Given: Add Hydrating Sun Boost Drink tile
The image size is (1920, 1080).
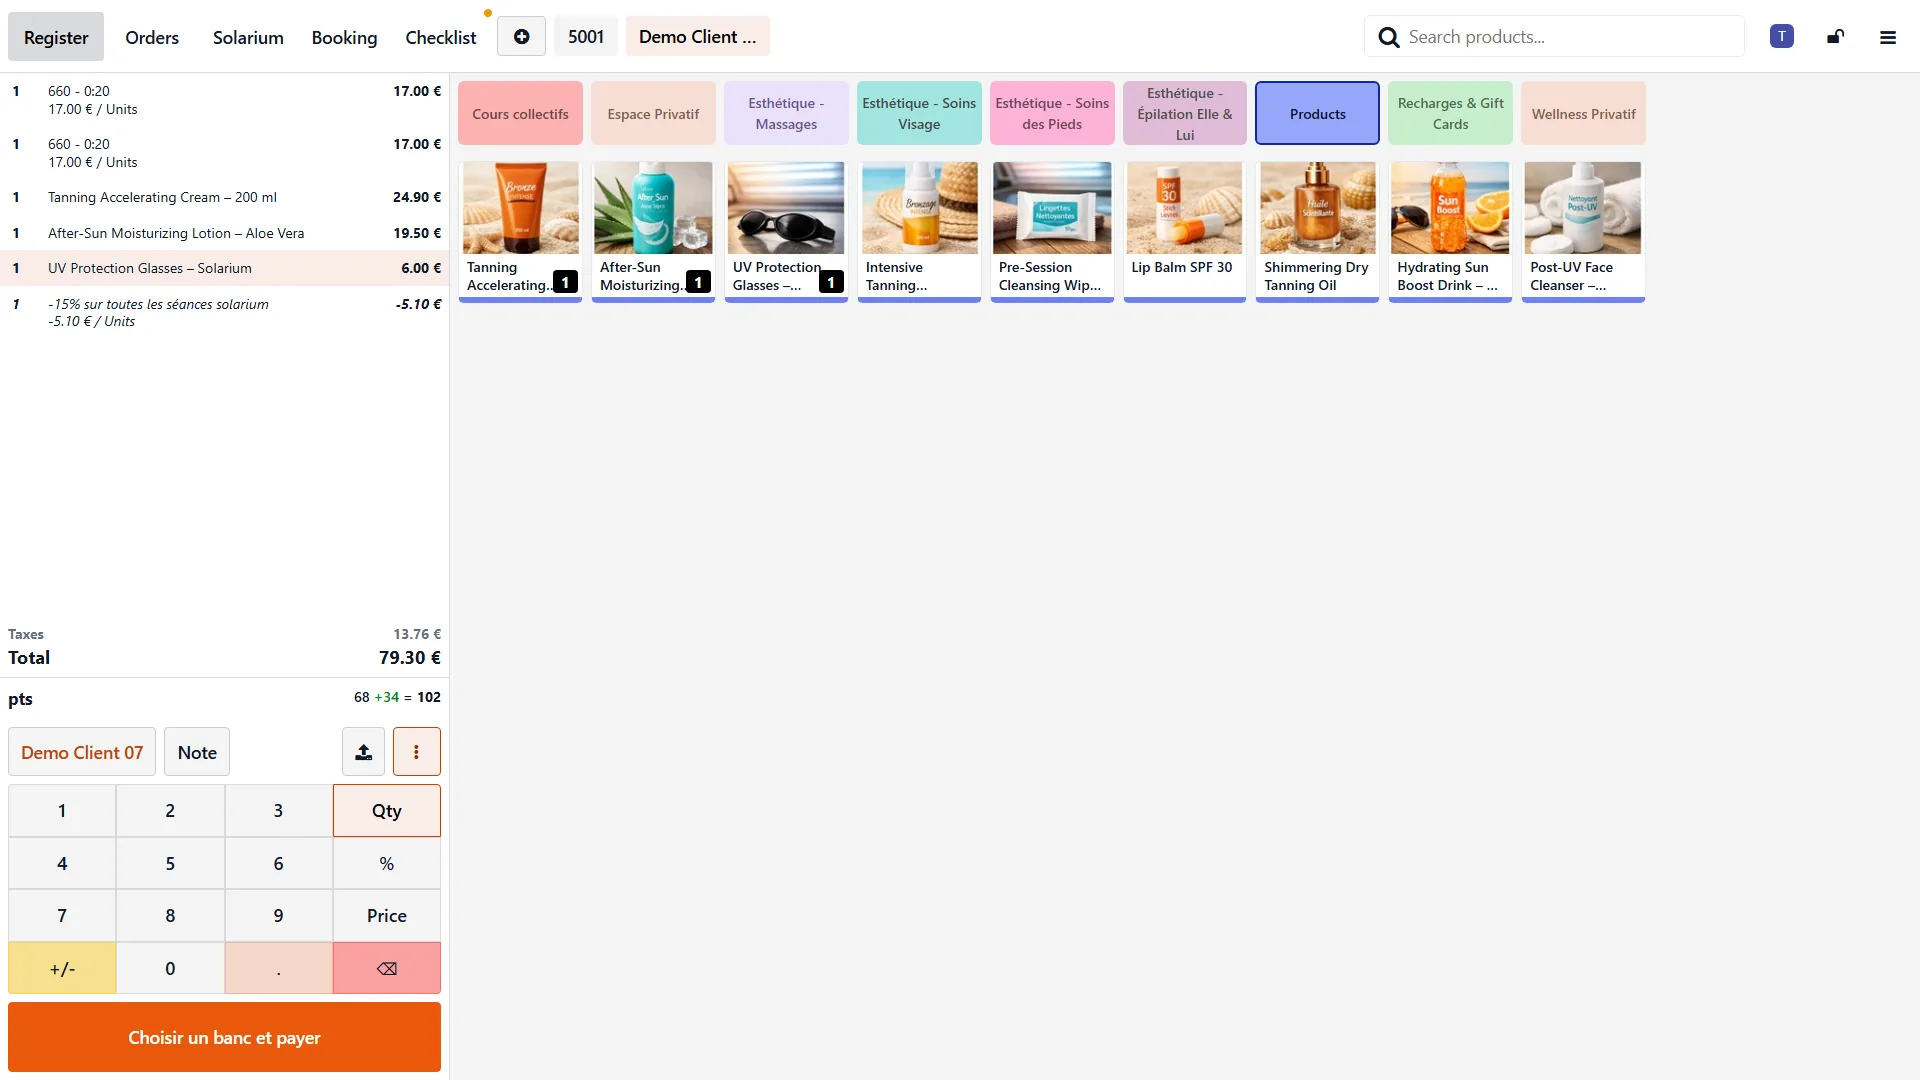Looking at the screenshot, I should pos(1450,231).
